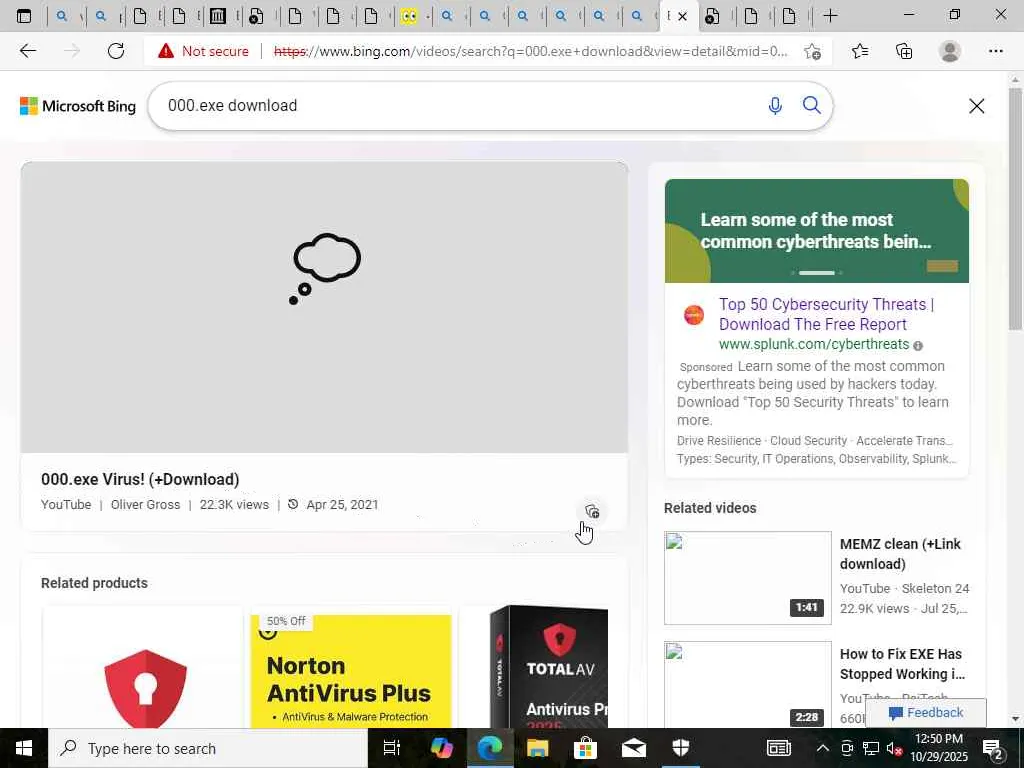Viewport: 1024px width, 768px height.
Task: Close the video detail view
Action: click(x=976, y=106)
